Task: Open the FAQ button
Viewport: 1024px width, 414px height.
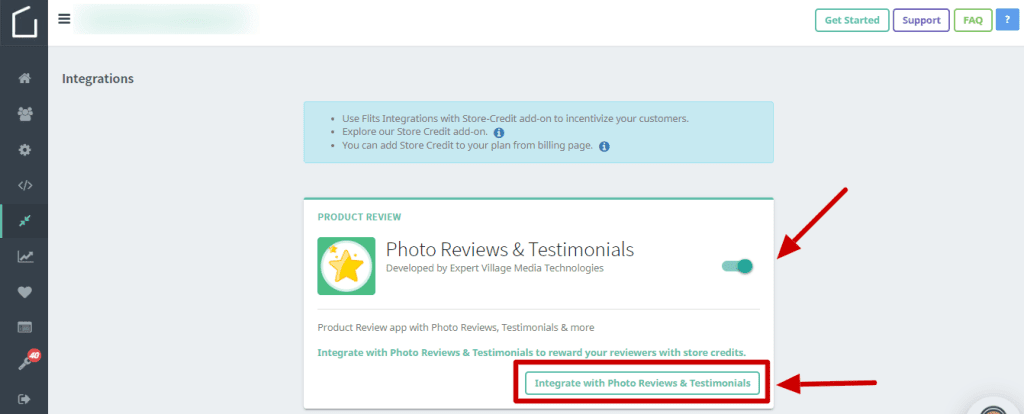Action: tap(972, 20)
